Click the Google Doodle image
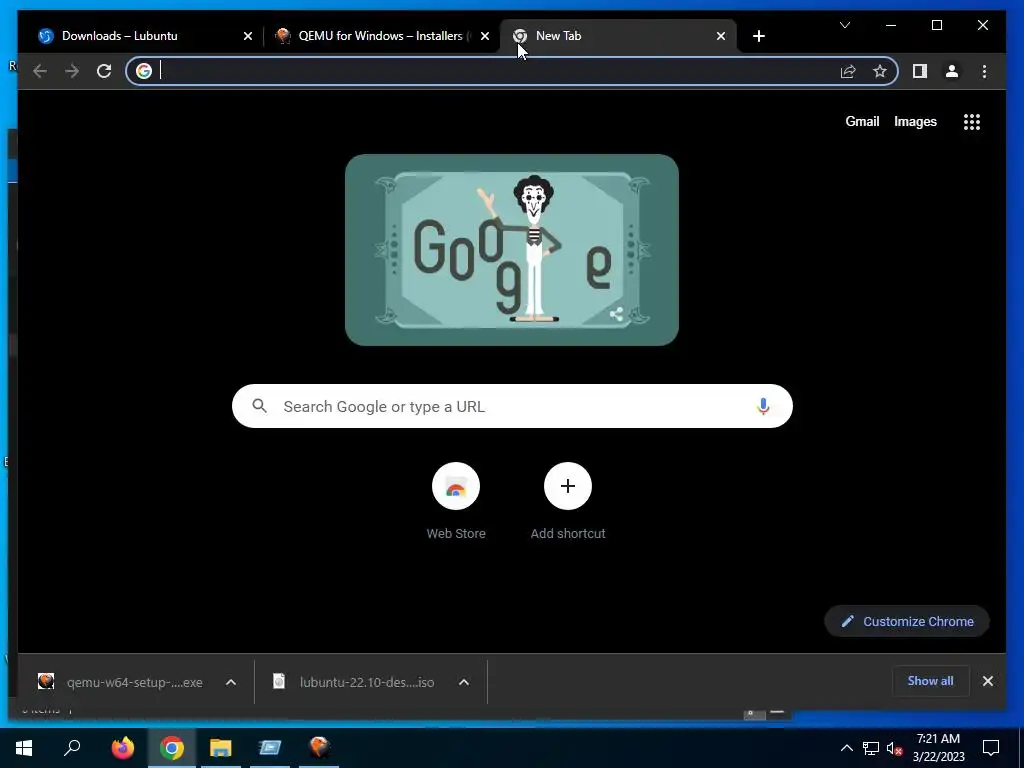 click(x=511, y=250)
